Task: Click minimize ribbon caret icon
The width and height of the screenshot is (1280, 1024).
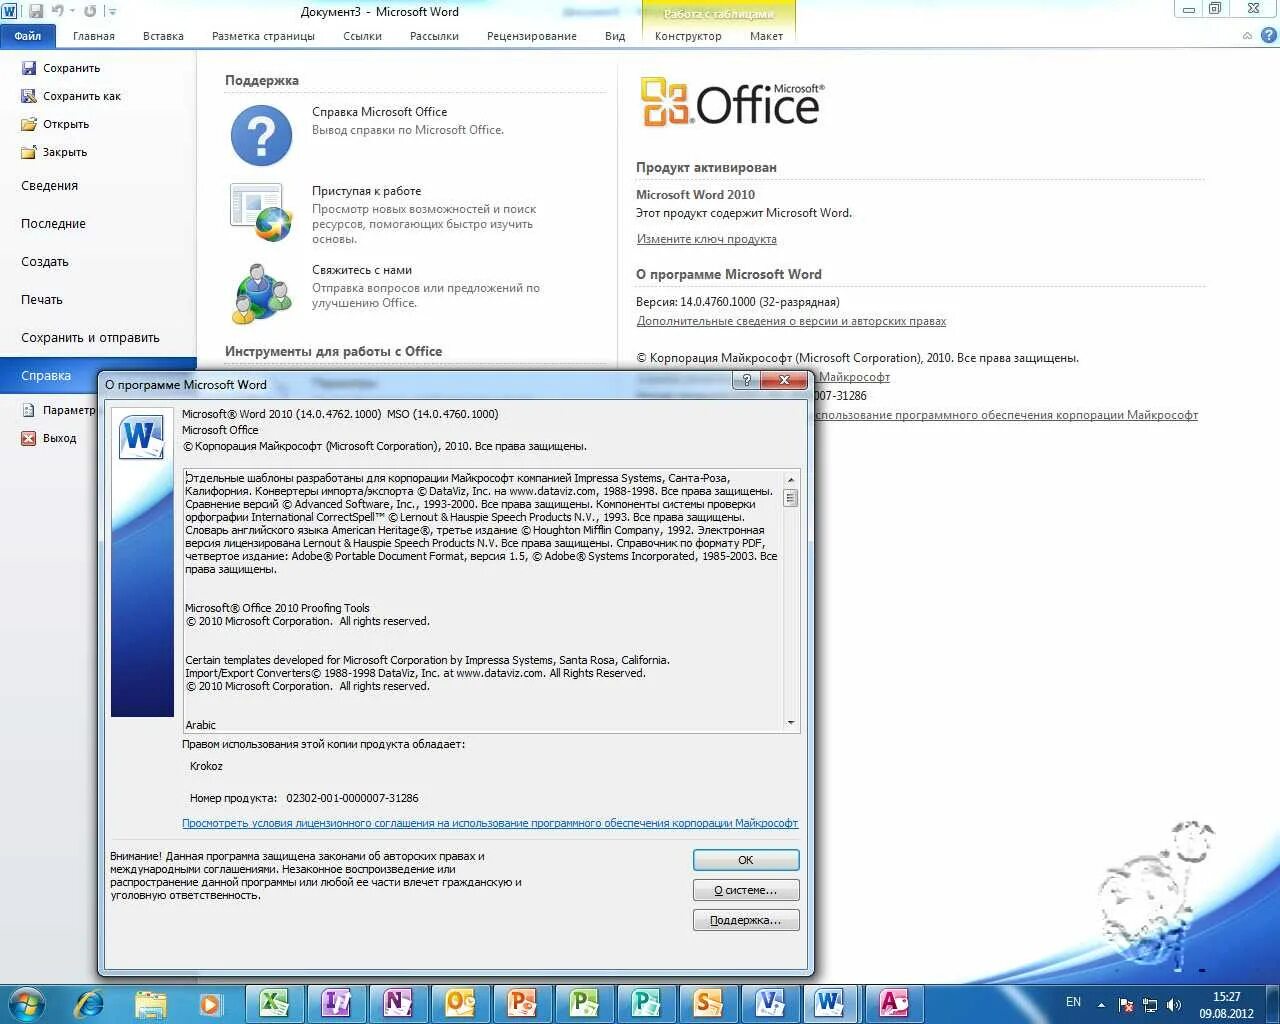Action: click(1247, 36)
